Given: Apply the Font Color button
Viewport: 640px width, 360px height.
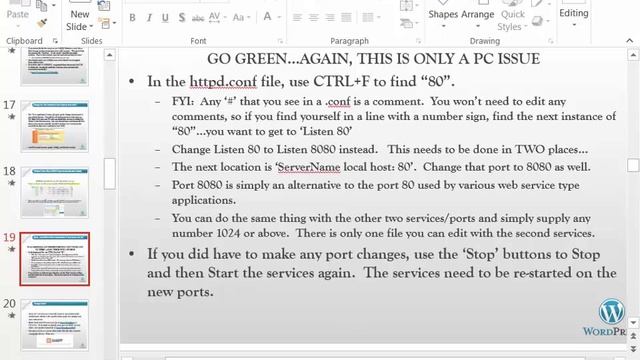Looking at the screenshot, I should click(267, 17).
